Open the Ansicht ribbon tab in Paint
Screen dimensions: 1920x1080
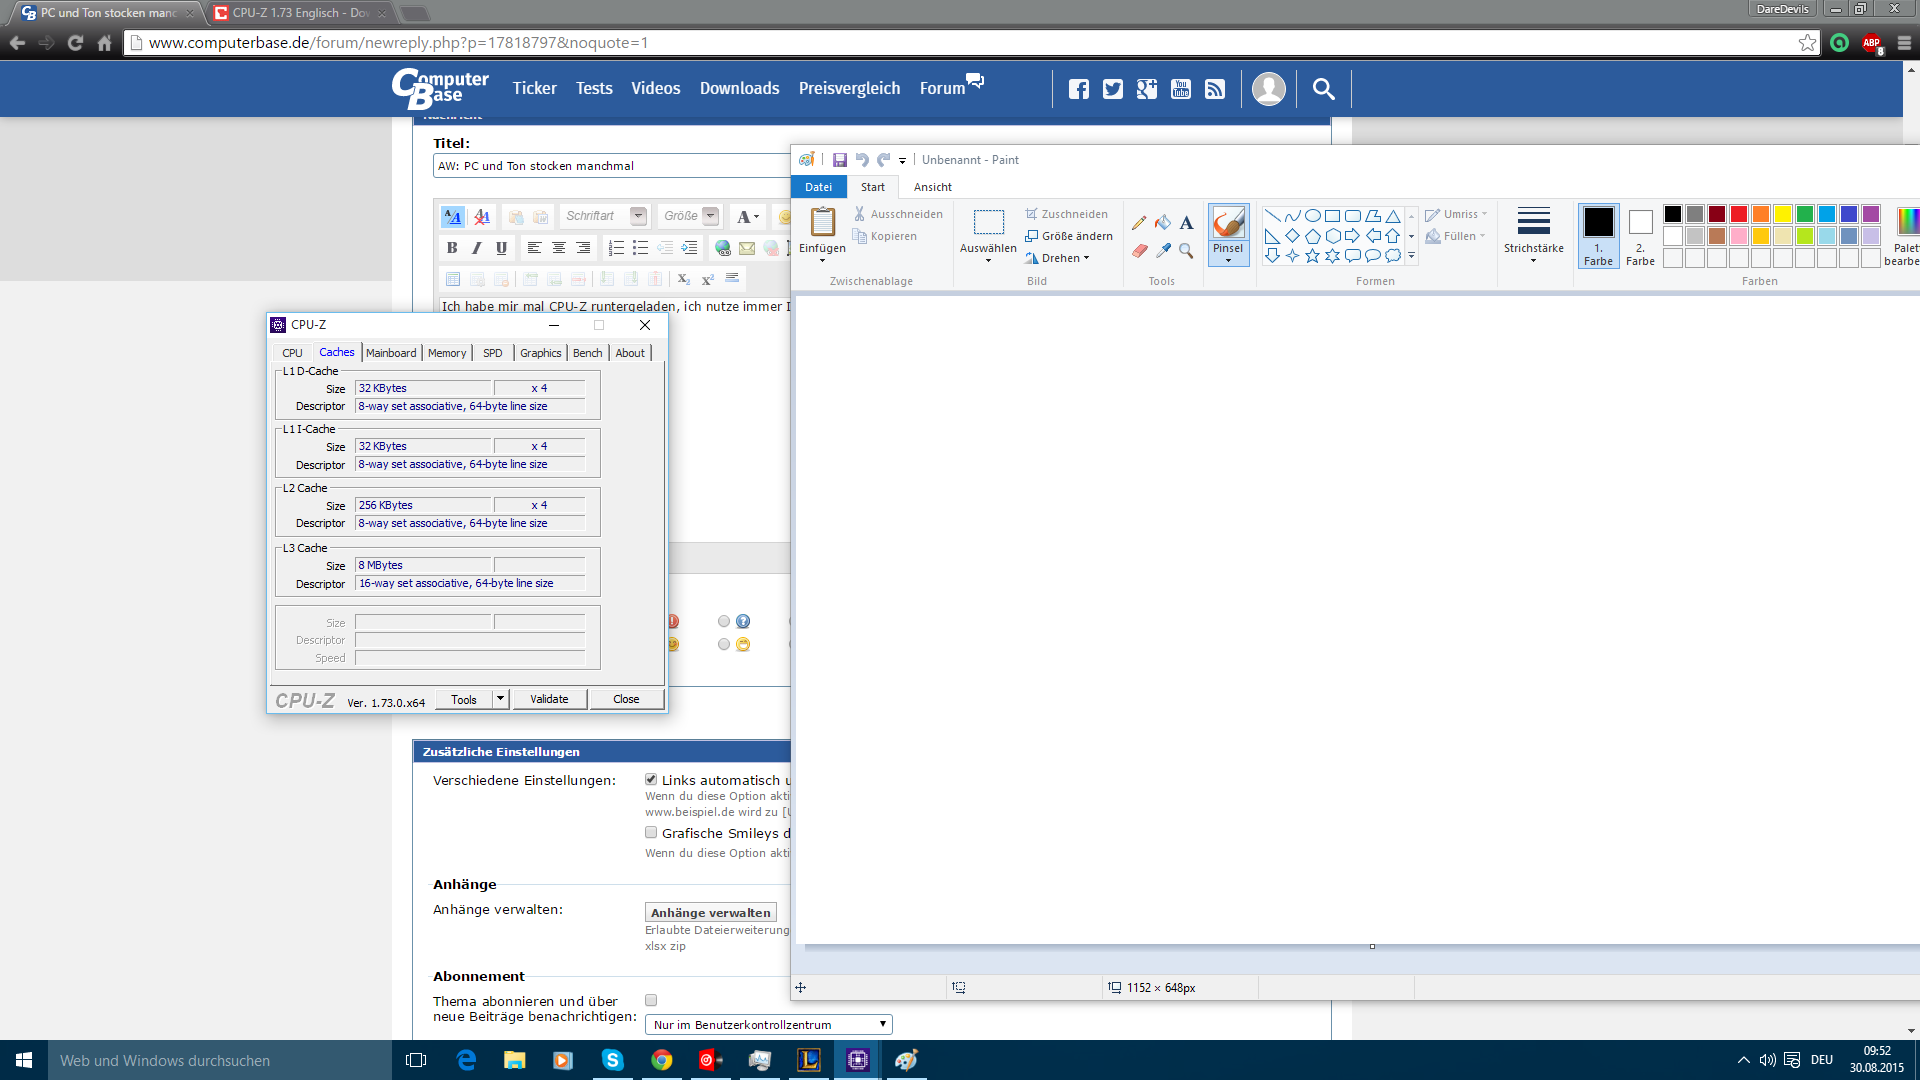(x=932, y=187)
